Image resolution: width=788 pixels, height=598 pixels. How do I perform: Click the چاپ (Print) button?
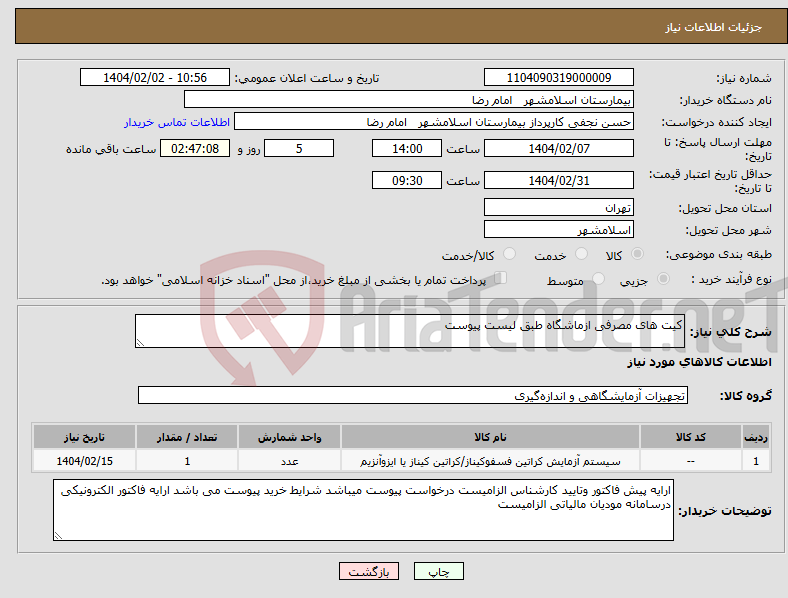(x=438, y=571)
